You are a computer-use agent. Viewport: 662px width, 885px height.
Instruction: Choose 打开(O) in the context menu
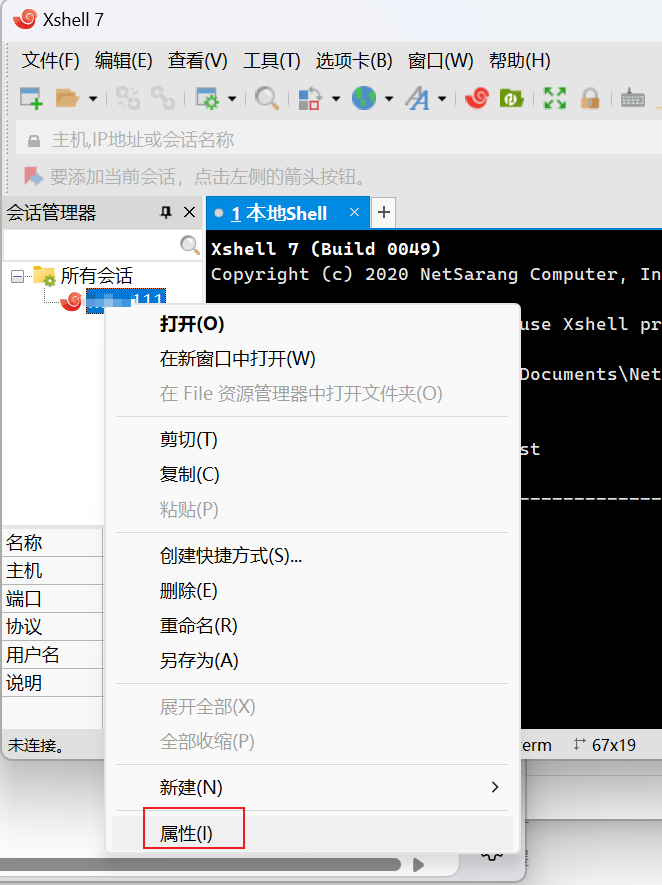point(313,324)
